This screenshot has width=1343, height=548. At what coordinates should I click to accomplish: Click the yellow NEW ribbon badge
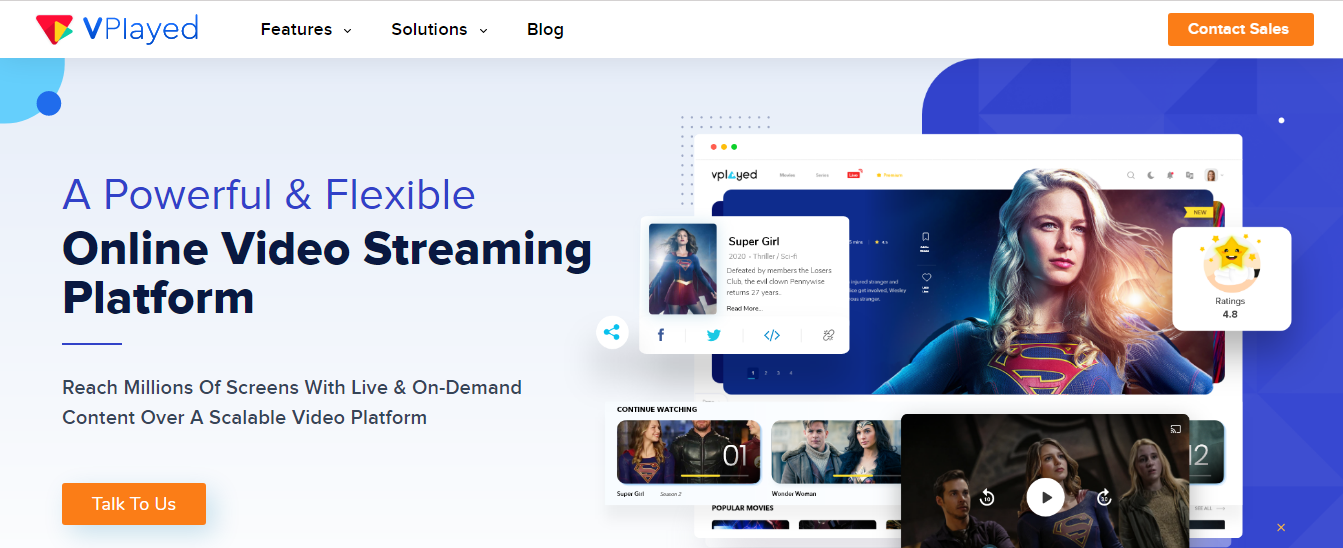pos(1198,212)
